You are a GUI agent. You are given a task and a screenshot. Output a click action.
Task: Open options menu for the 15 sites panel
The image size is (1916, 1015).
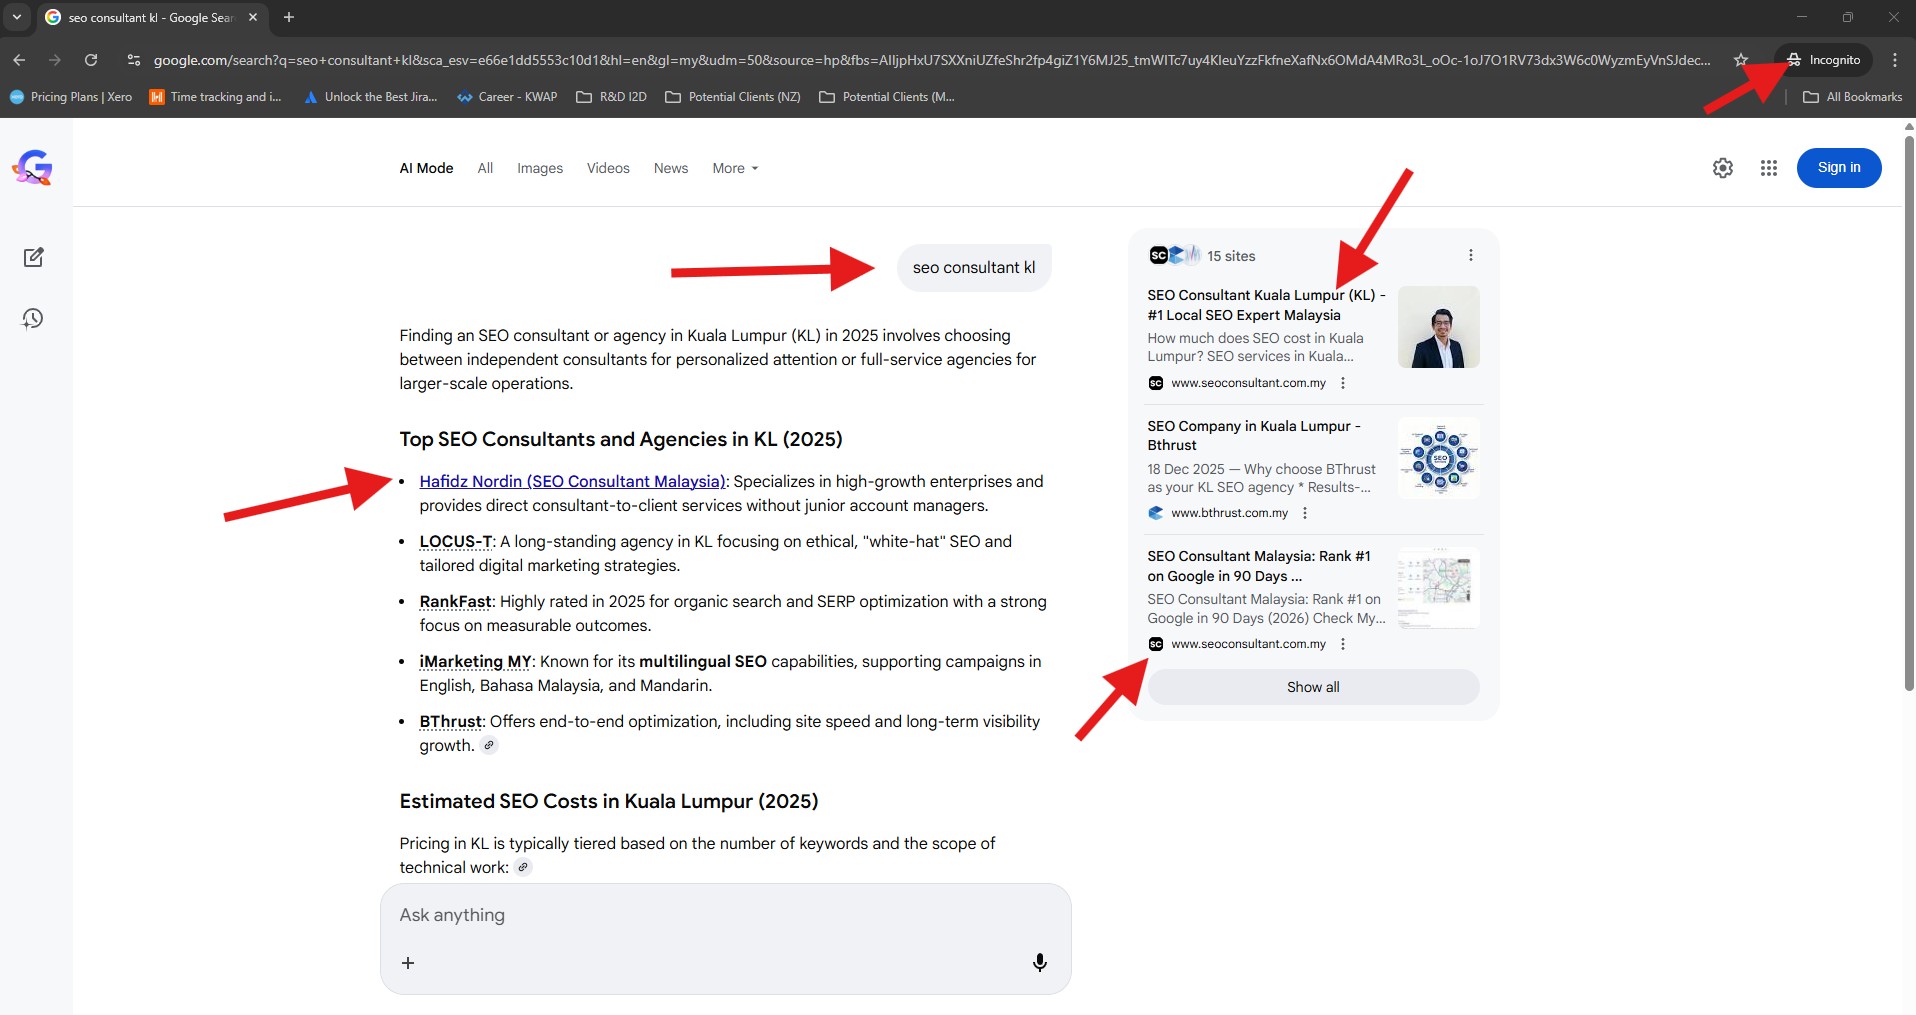1471,255
